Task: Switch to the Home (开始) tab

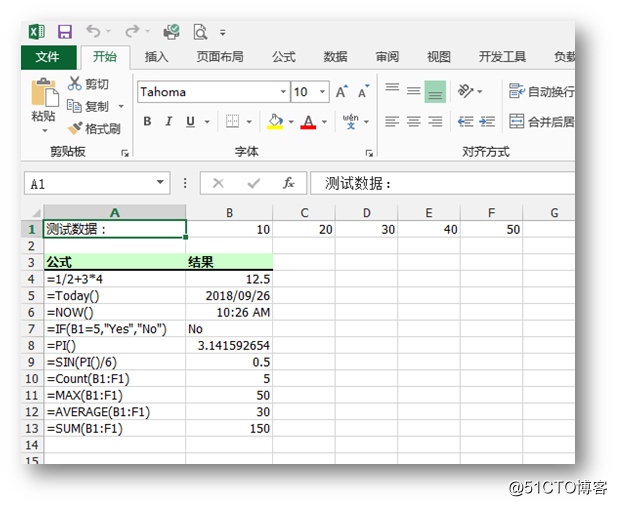Action: 105,57
